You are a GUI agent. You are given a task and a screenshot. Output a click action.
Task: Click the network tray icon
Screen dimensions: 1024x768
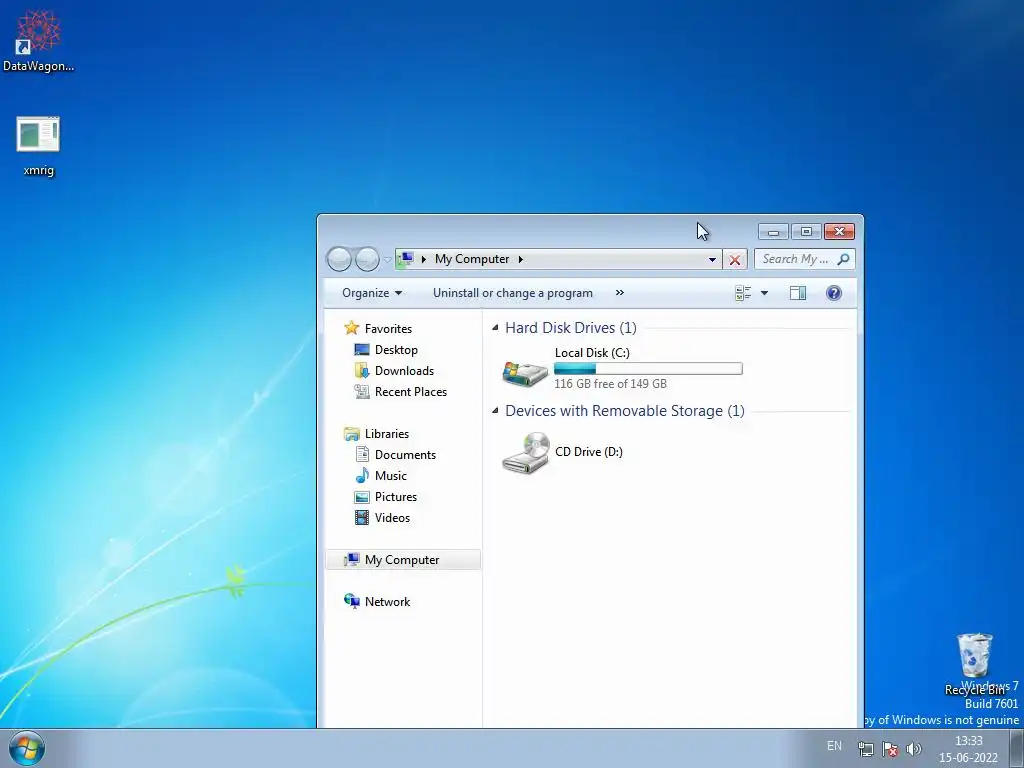[866, 749]
